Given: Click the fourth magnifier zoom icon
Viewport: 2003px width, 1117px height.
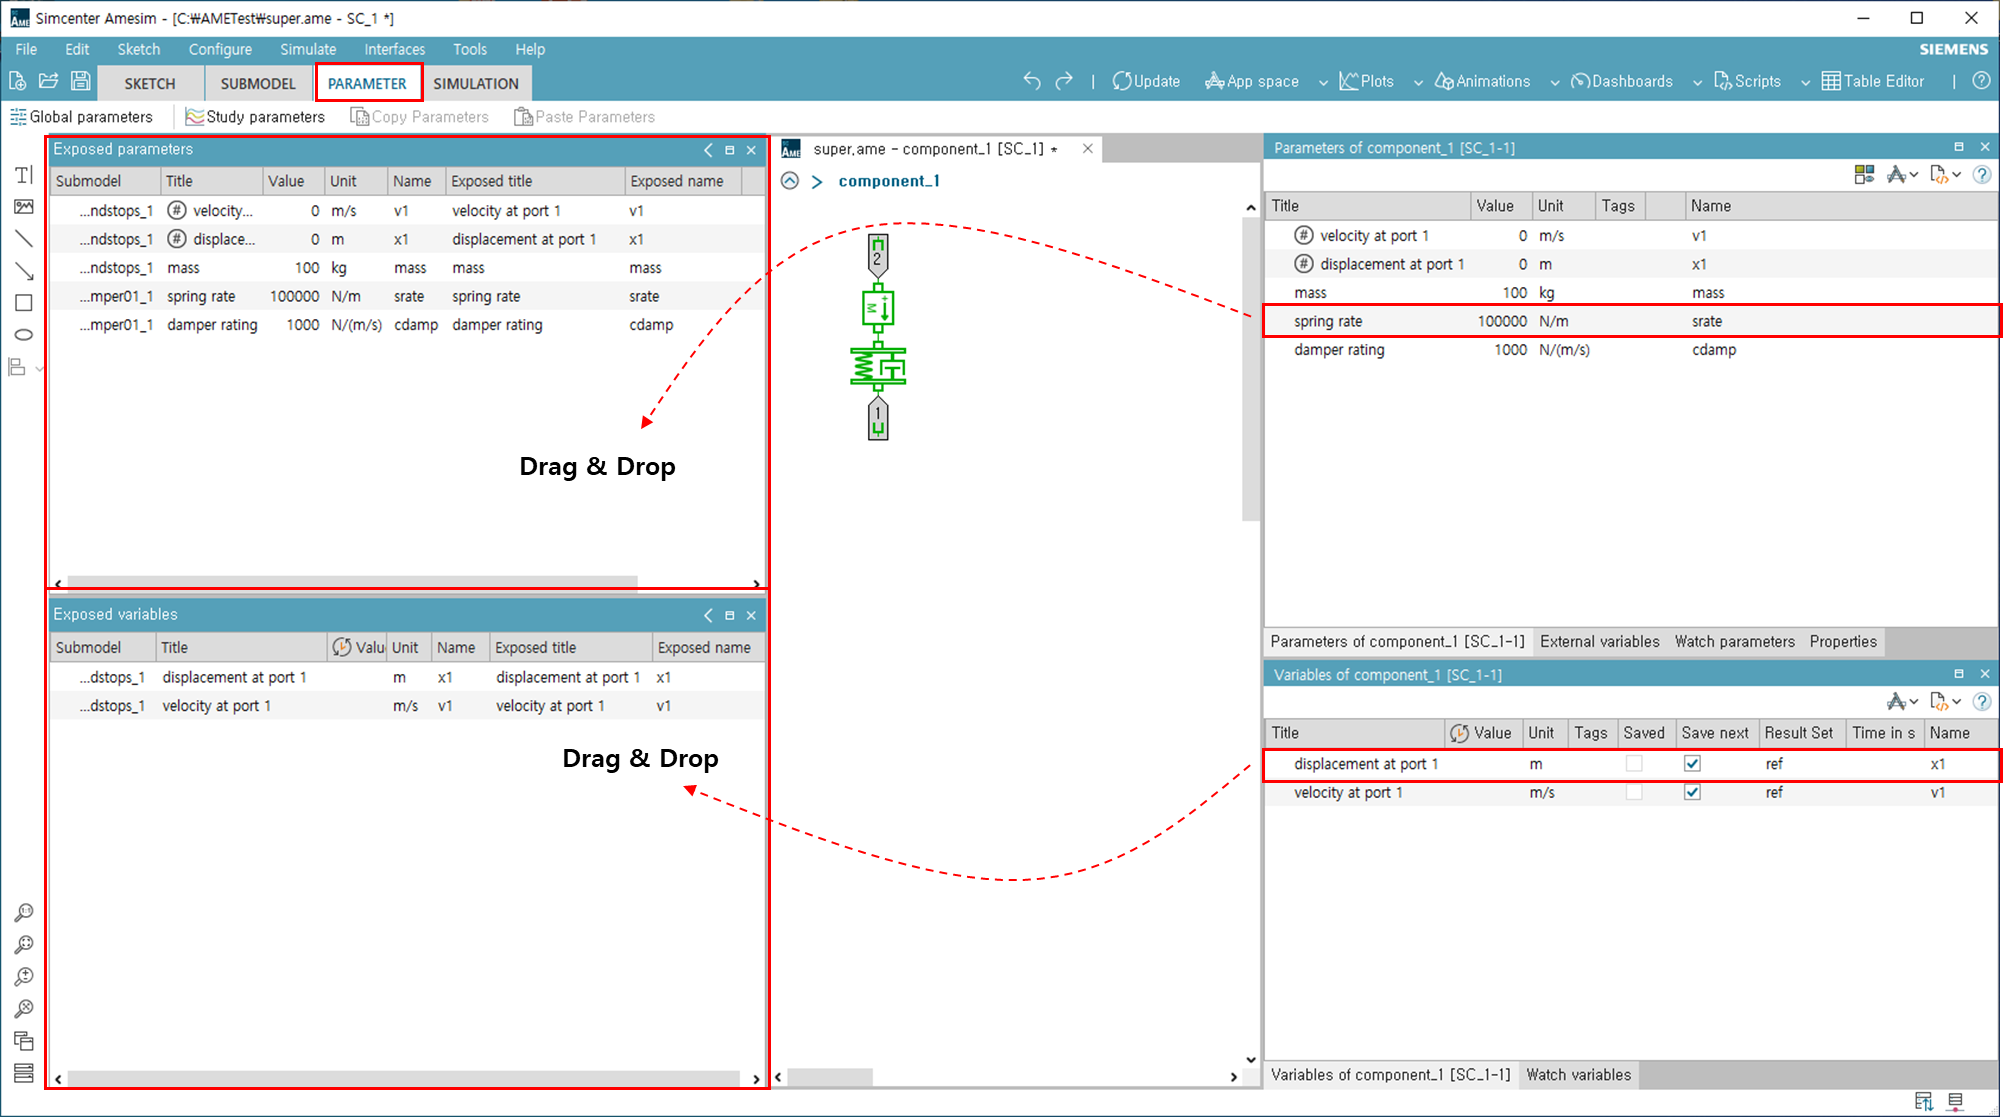Looking at the screenshot, I should pos(24,1009).
